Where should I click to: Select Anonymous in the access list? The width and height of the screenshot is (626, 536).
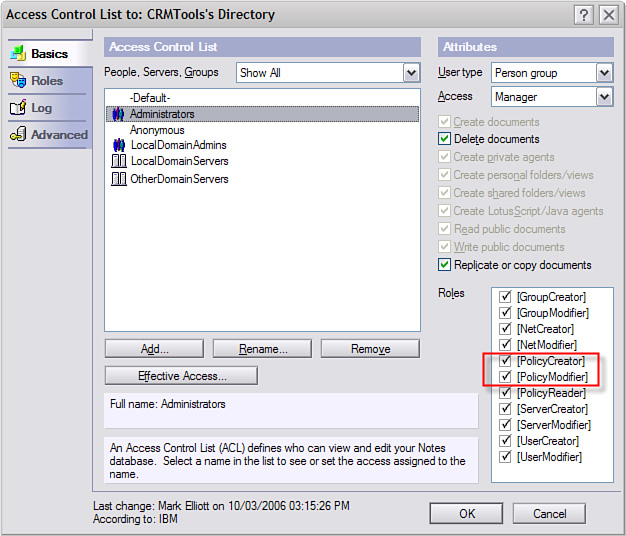pos(157,130)
